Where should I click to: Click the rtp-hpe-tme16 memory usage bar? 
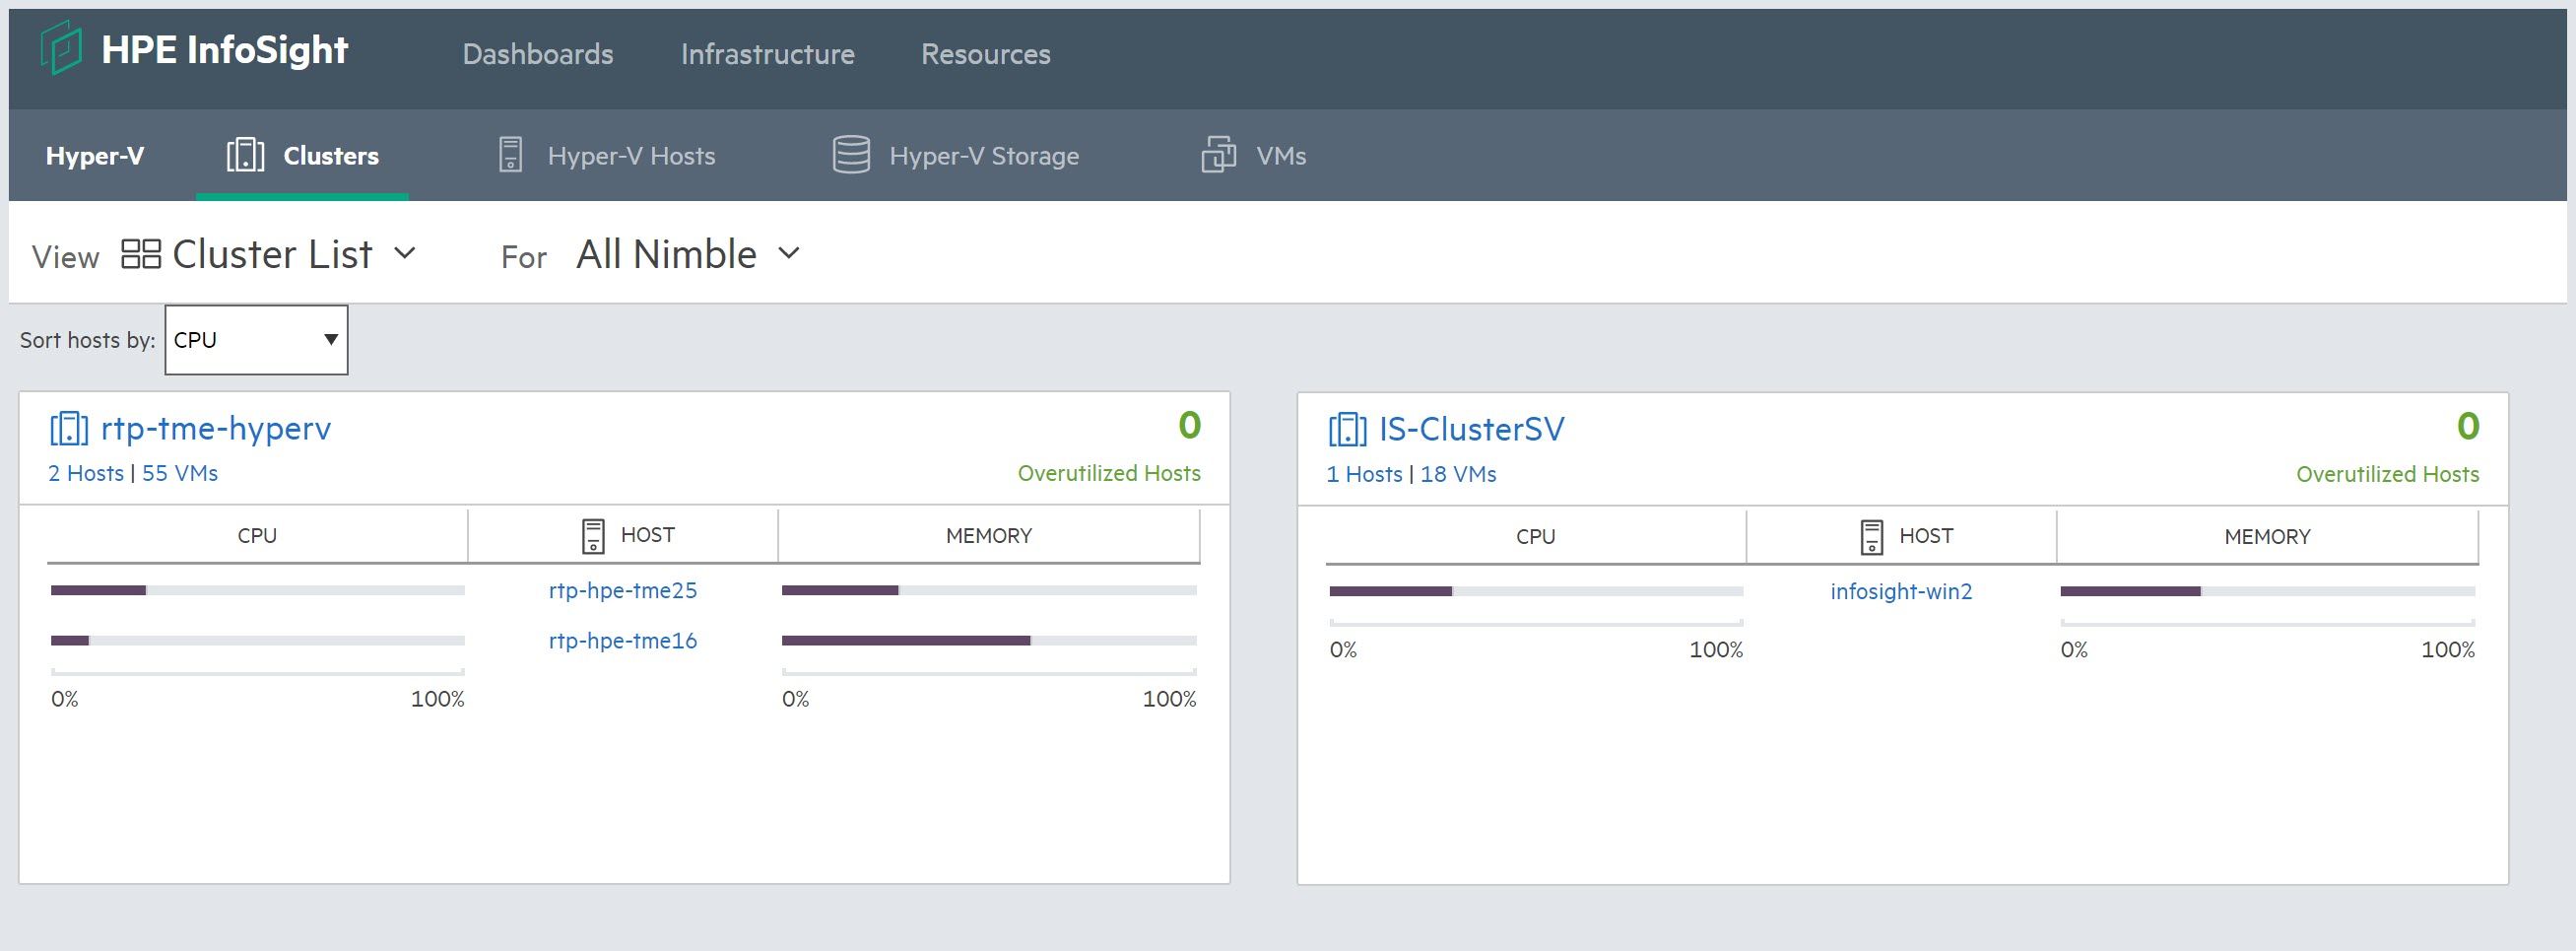[989, 640]
